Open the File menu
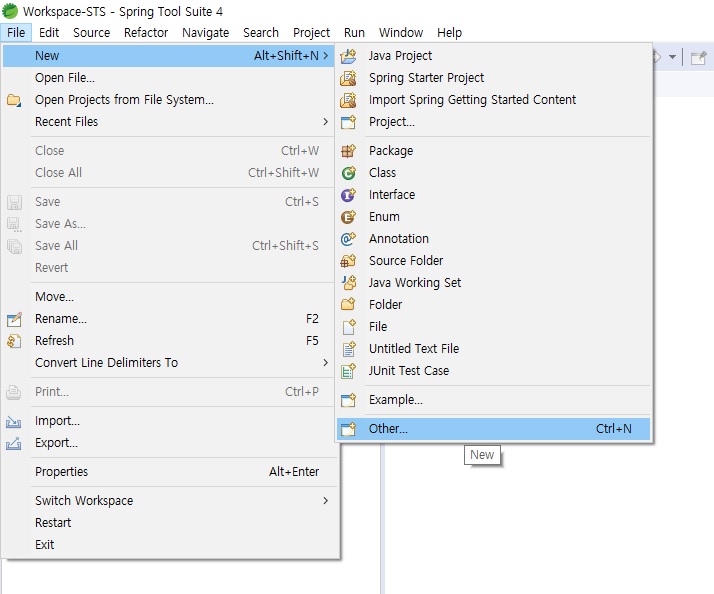Viewport: 714px width, 594px height. (16, 33)
